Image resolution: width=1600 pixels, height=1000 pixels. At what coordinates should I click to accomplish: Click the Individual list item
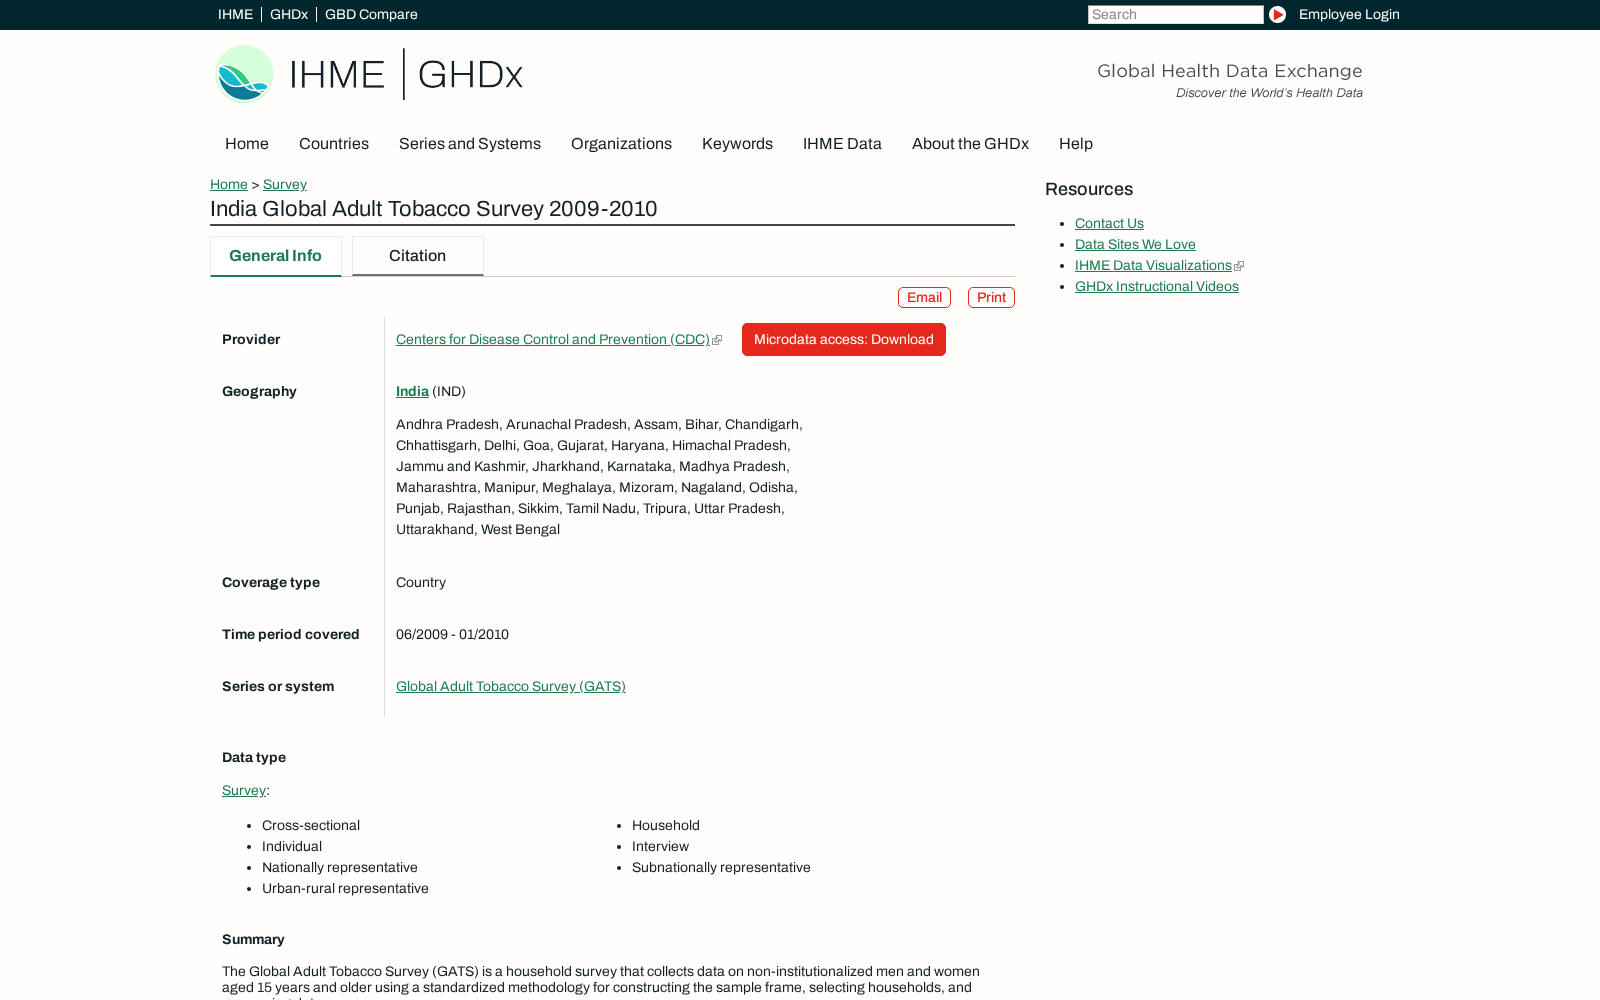tap(292, 847)
